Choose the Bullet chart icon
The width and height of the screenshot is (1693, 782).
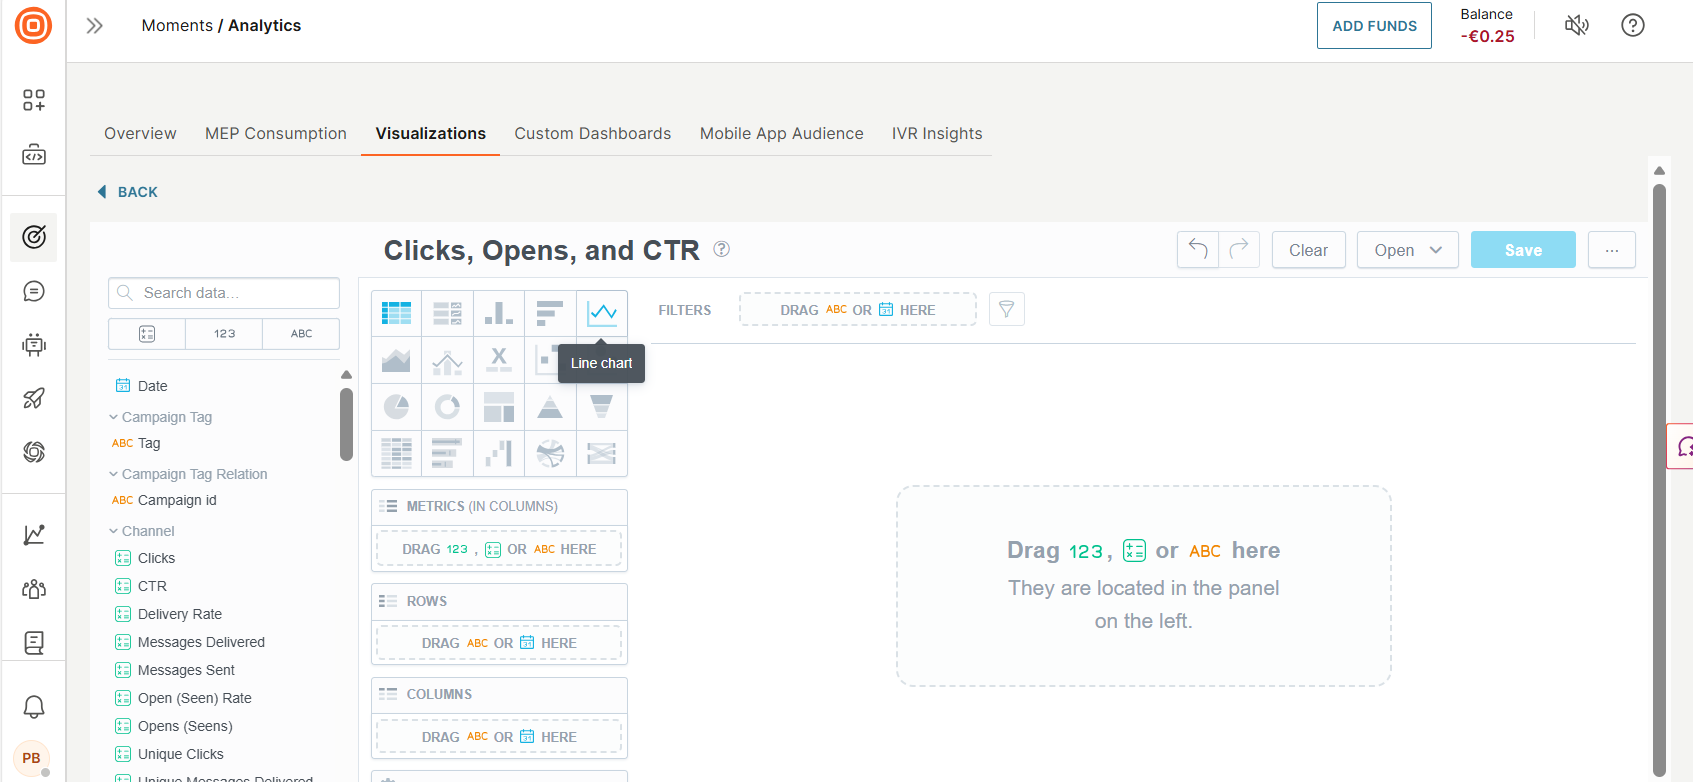pyautogui.click(x=448, y=453)
